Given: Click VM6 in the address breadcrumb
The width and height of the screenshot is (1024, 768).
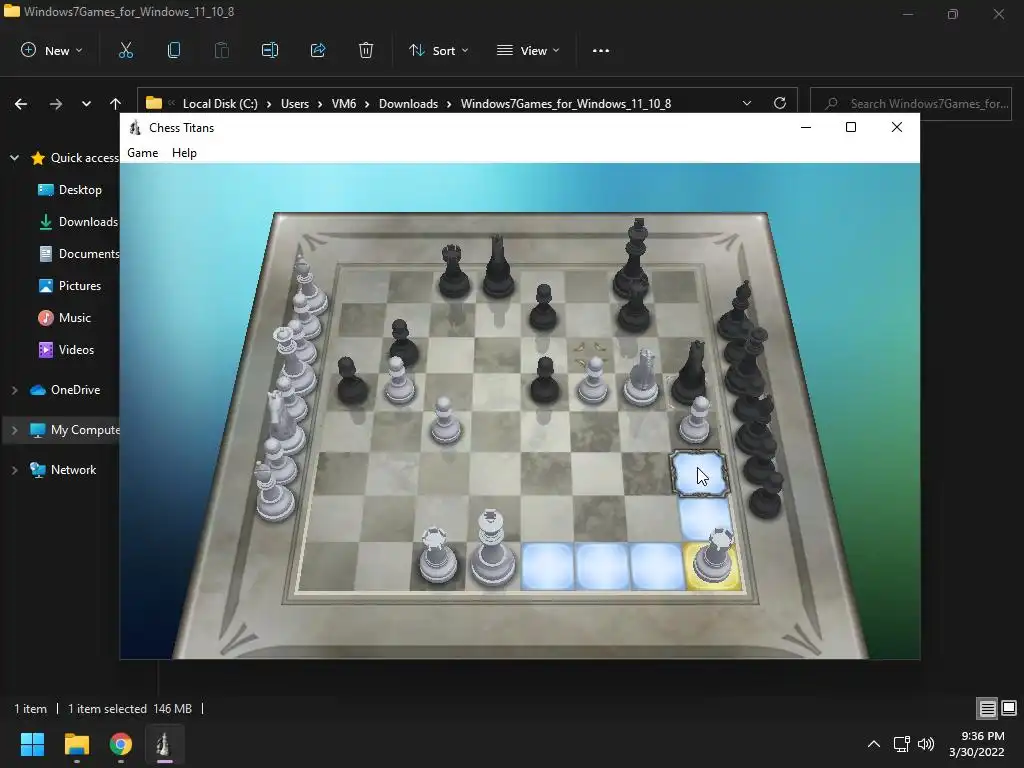Looking at the screenshot, I should click(344, 104).
